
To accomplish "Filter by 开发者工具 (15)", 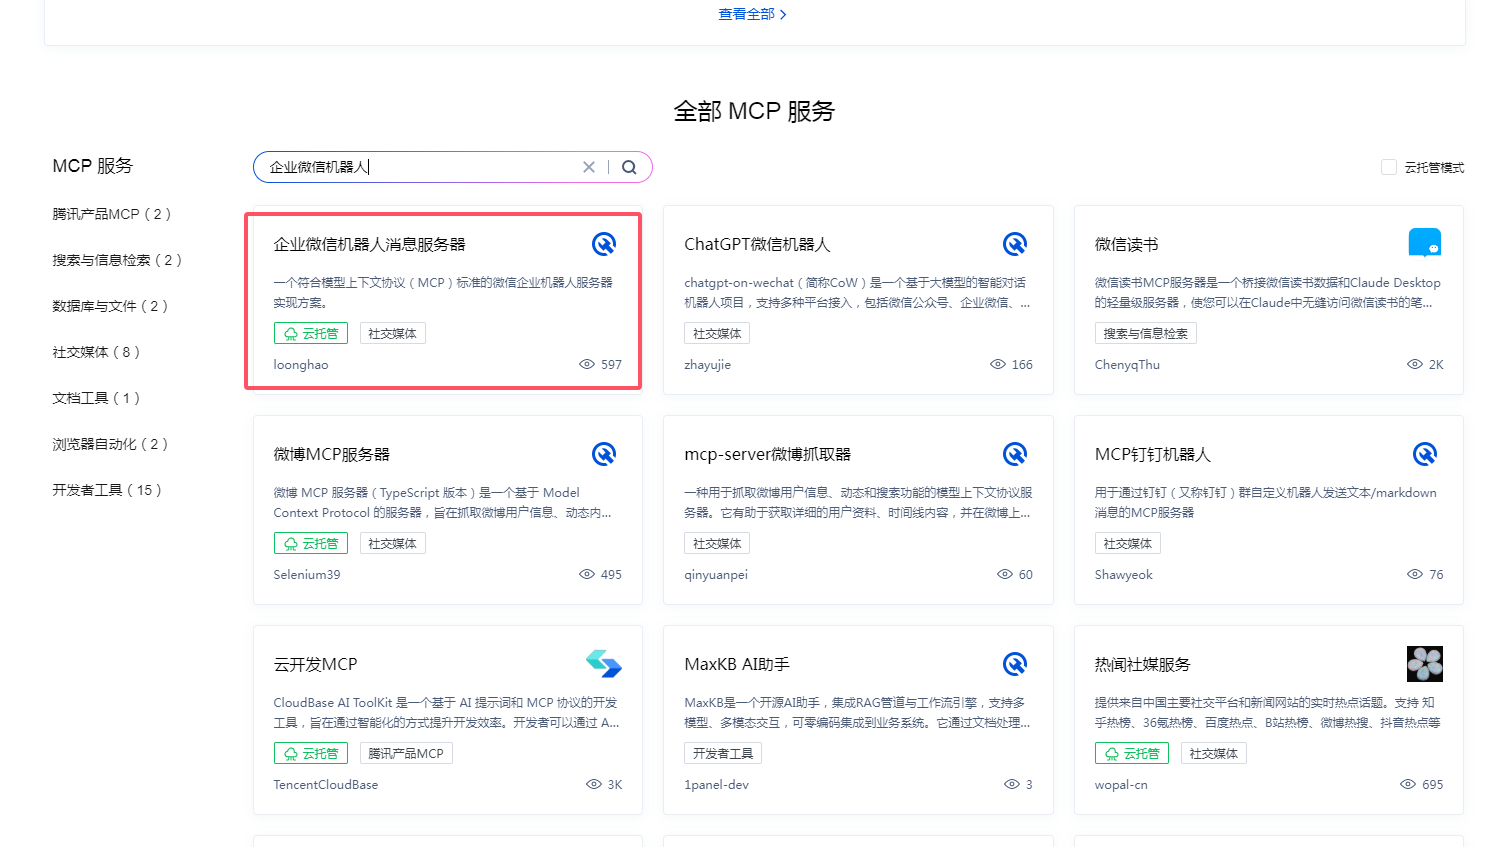I will click(x=107, y=490).
